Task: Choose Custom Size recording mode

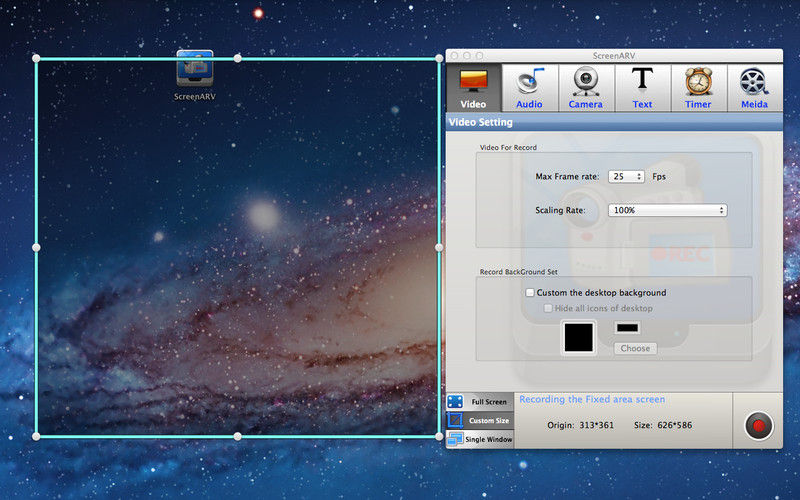Action: [x=479, y=421]
